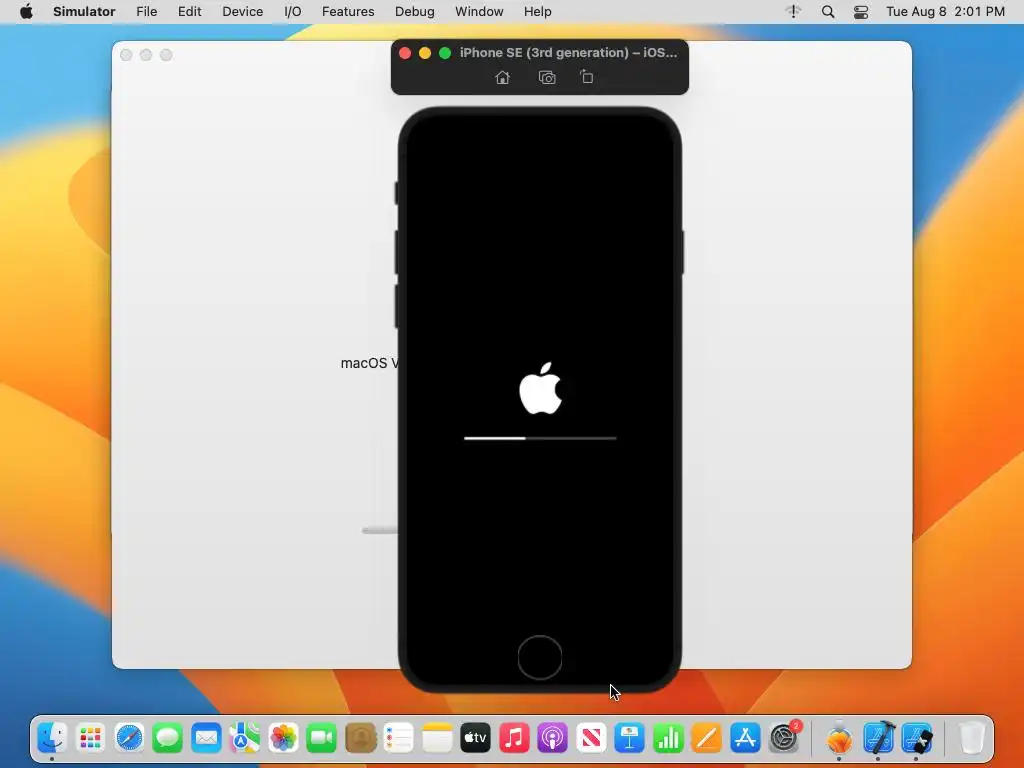
Task: Open Messages from the Dock
Action: click(167, 738)
